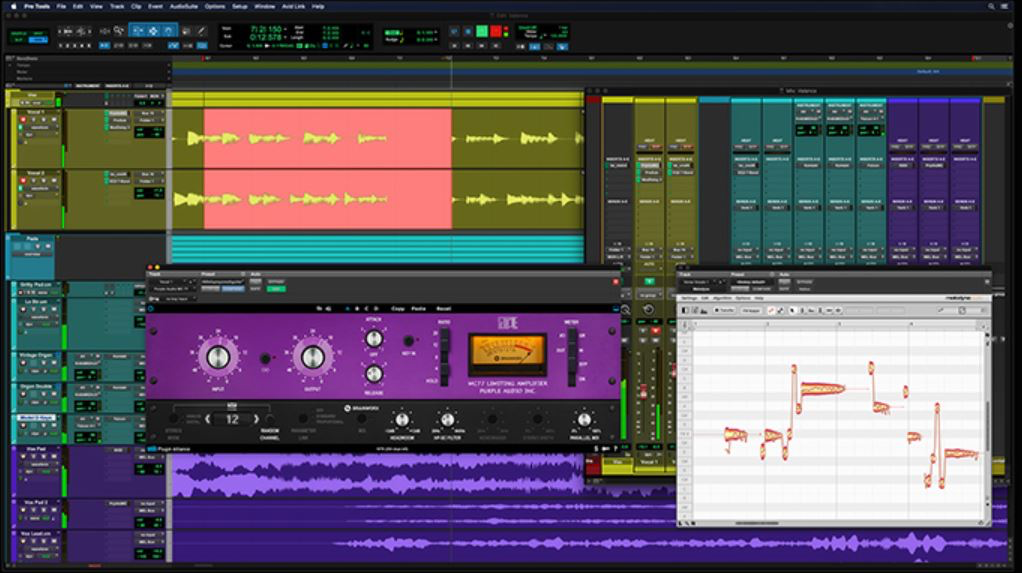1022x573 pixels.
Task: Select plugin settings slot D
Action: tap(375, 308)
